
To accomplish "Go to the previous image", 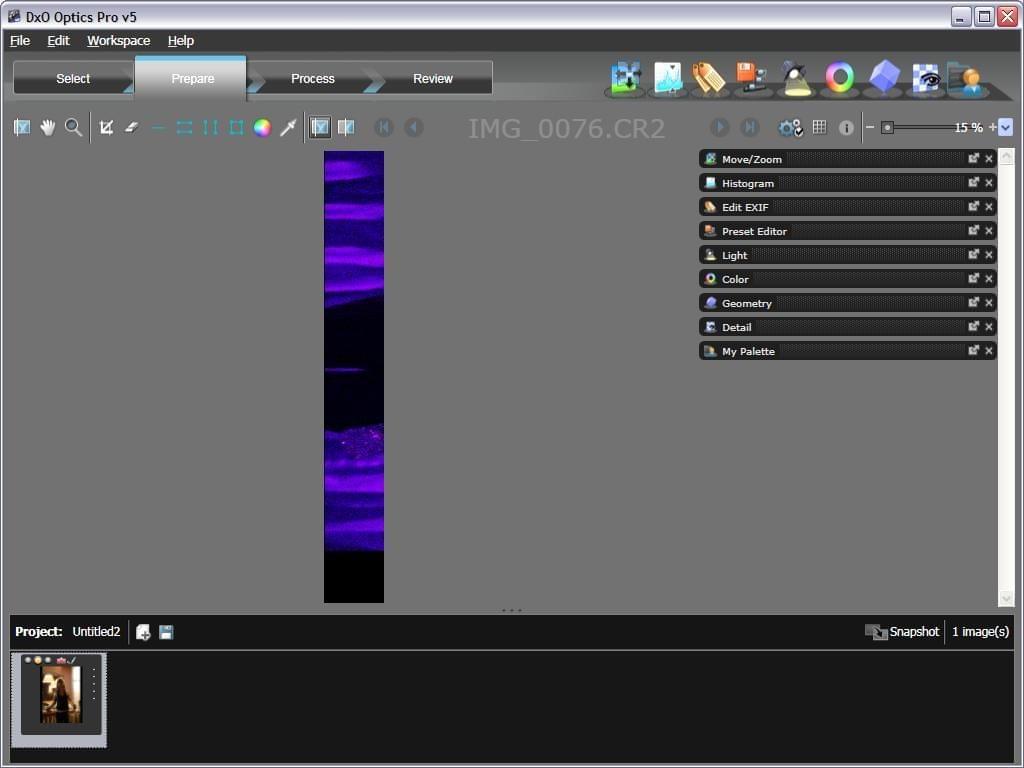I will (x=413, y=127).
